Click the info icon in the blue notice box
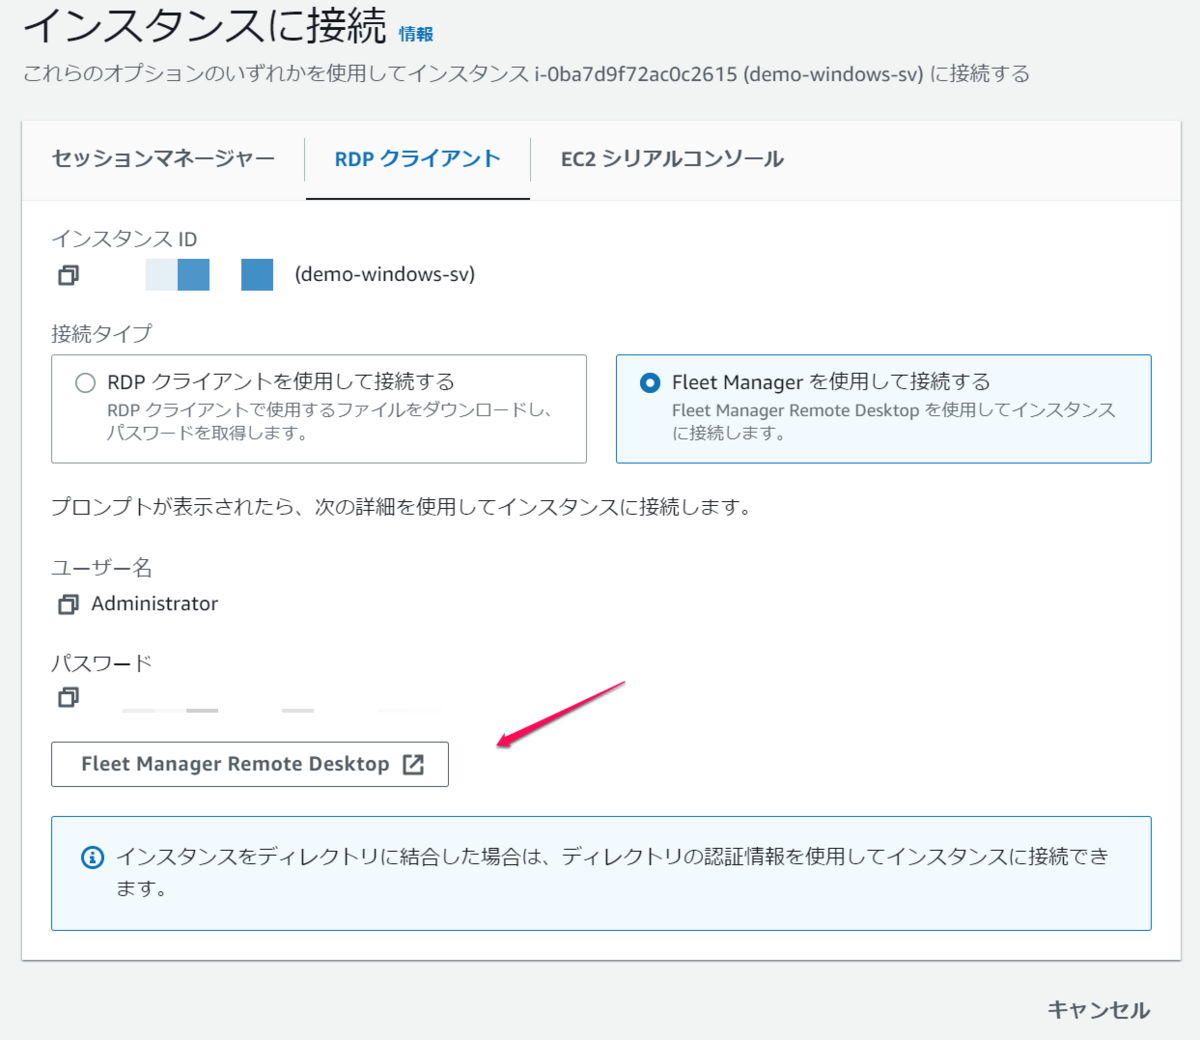The height and width of the screenshot is (1040, 1200). click(x=92, y=857)
